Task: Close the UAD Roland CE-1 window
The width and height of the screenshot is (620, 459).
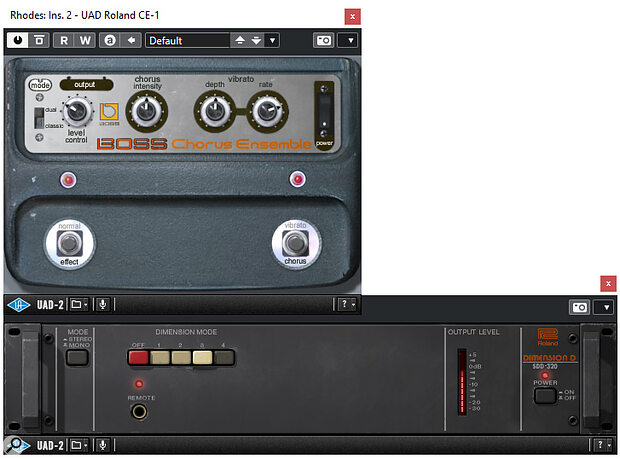Action: click(352, 17)
